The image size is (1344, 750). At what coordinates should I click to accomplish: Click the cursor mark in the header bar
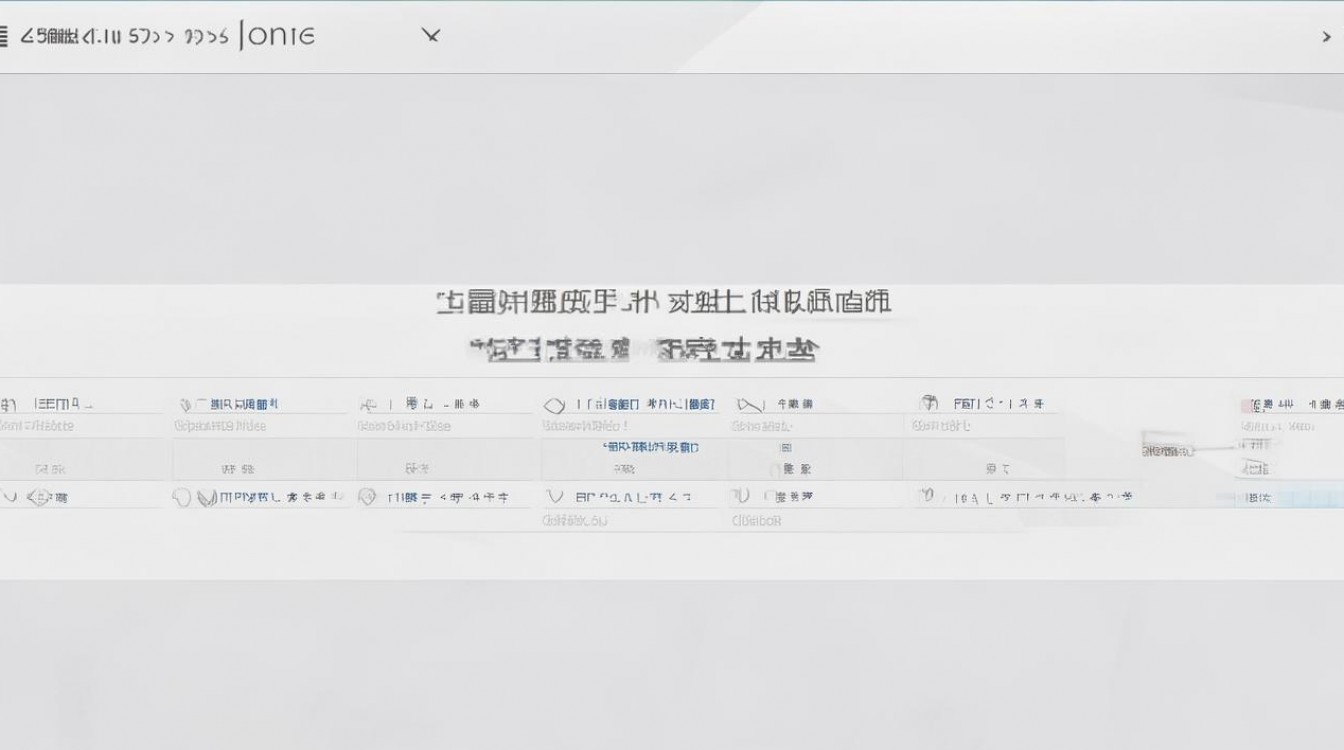430,34
